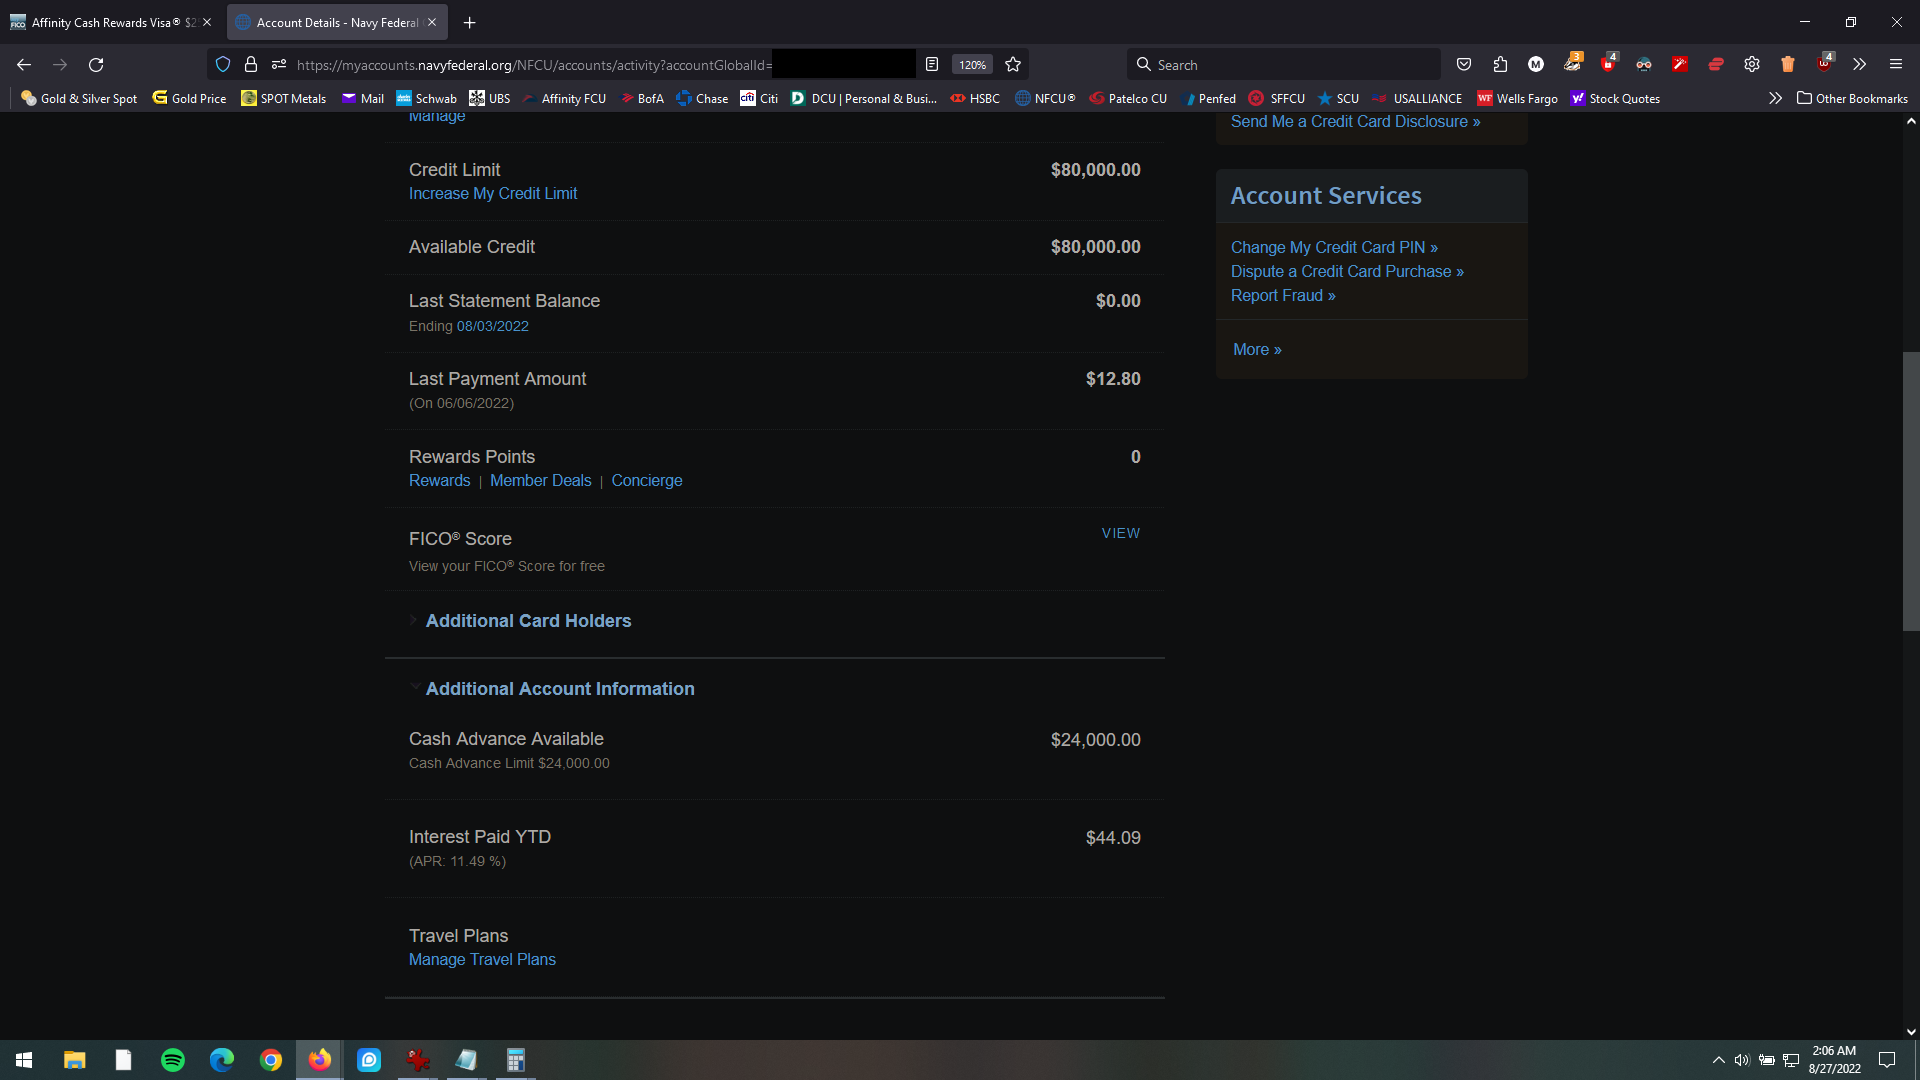Reload the current page

96,65
